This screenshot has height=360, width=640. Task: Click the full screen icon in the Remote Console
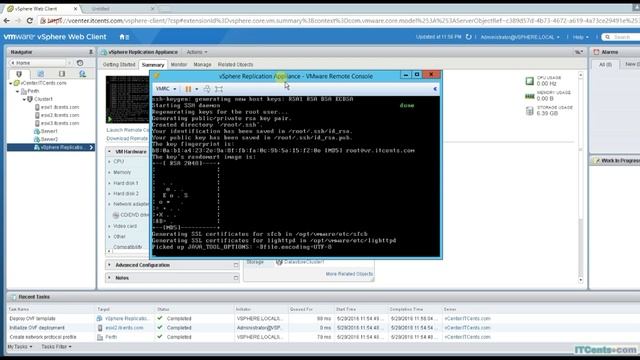[x=219, y=89]
